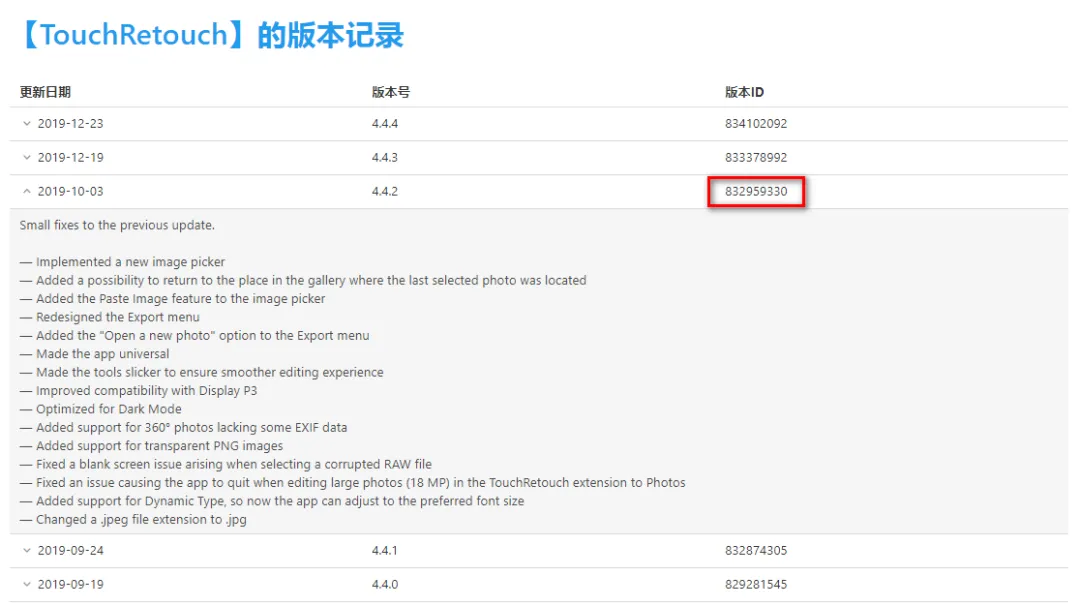The height and width of the screenshot is (606, 1080).
Task: Select version ID 829281545
Action: click(756, 585)
